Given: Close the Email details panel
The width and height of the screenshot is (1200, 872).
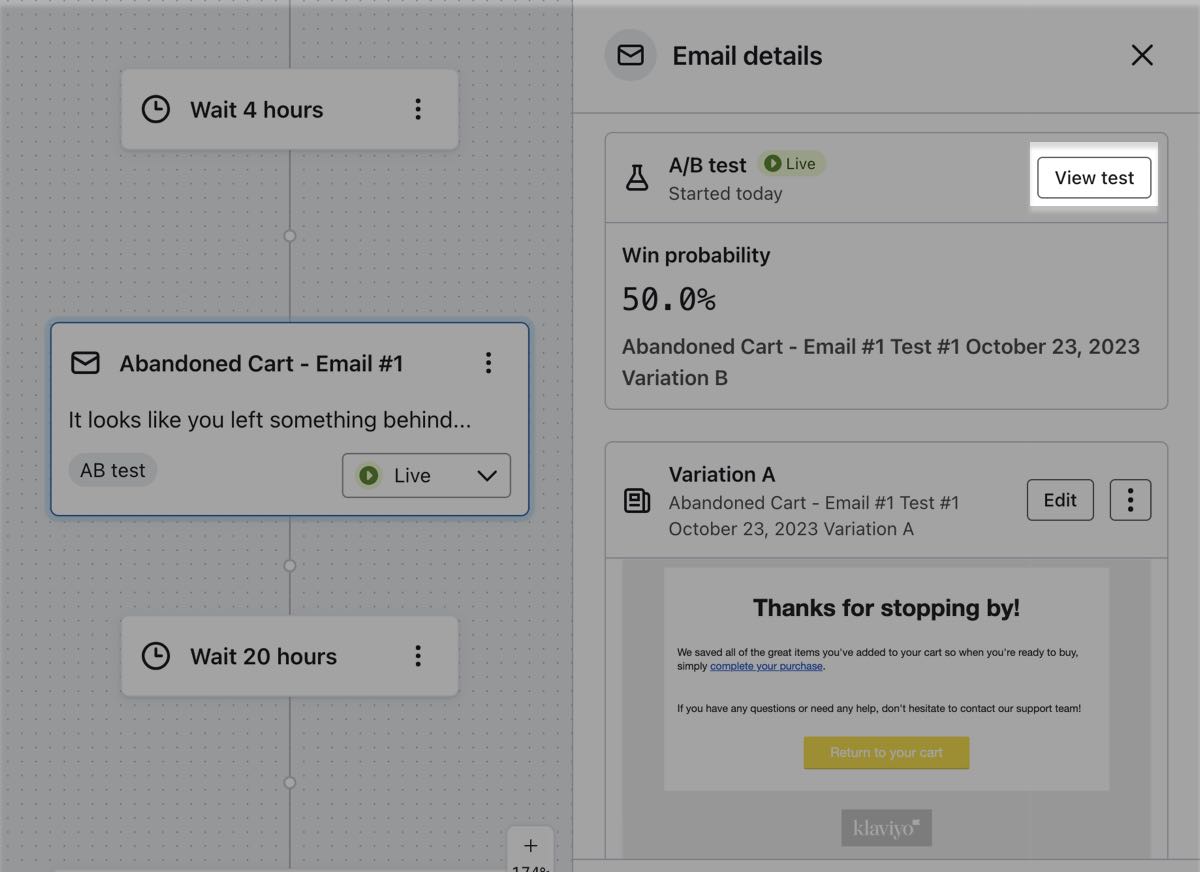Looking at the screenshot, I should (1142, 55).
